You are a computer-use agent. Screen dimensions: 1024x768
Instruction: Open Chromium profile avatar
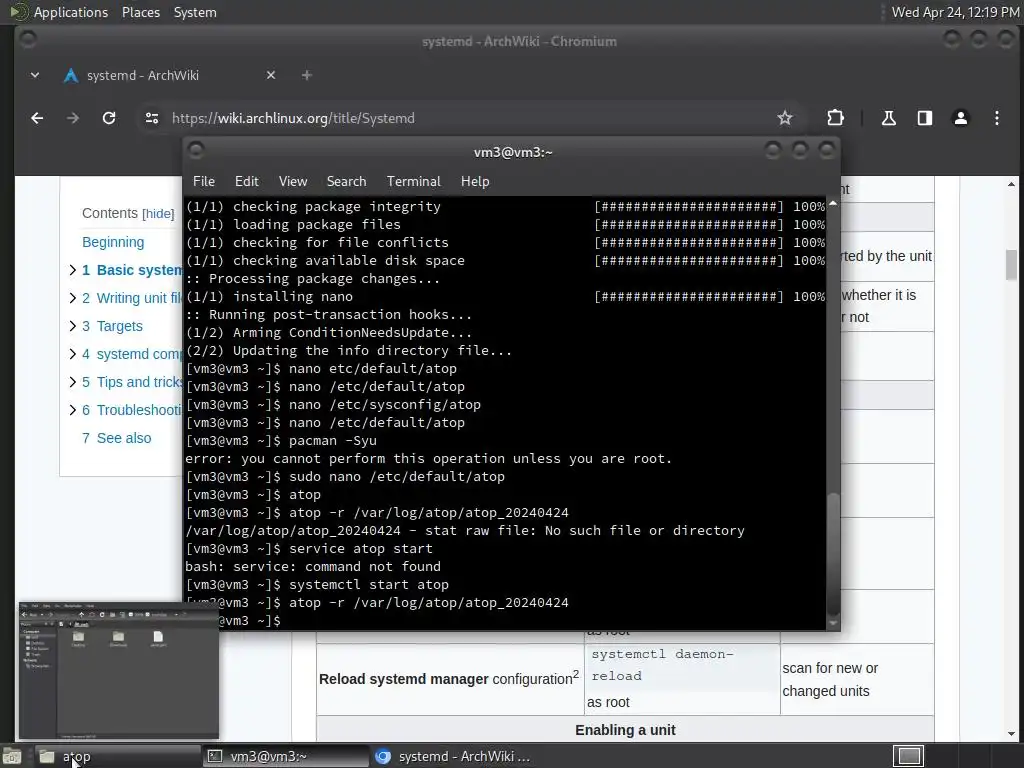pos(961,118)
